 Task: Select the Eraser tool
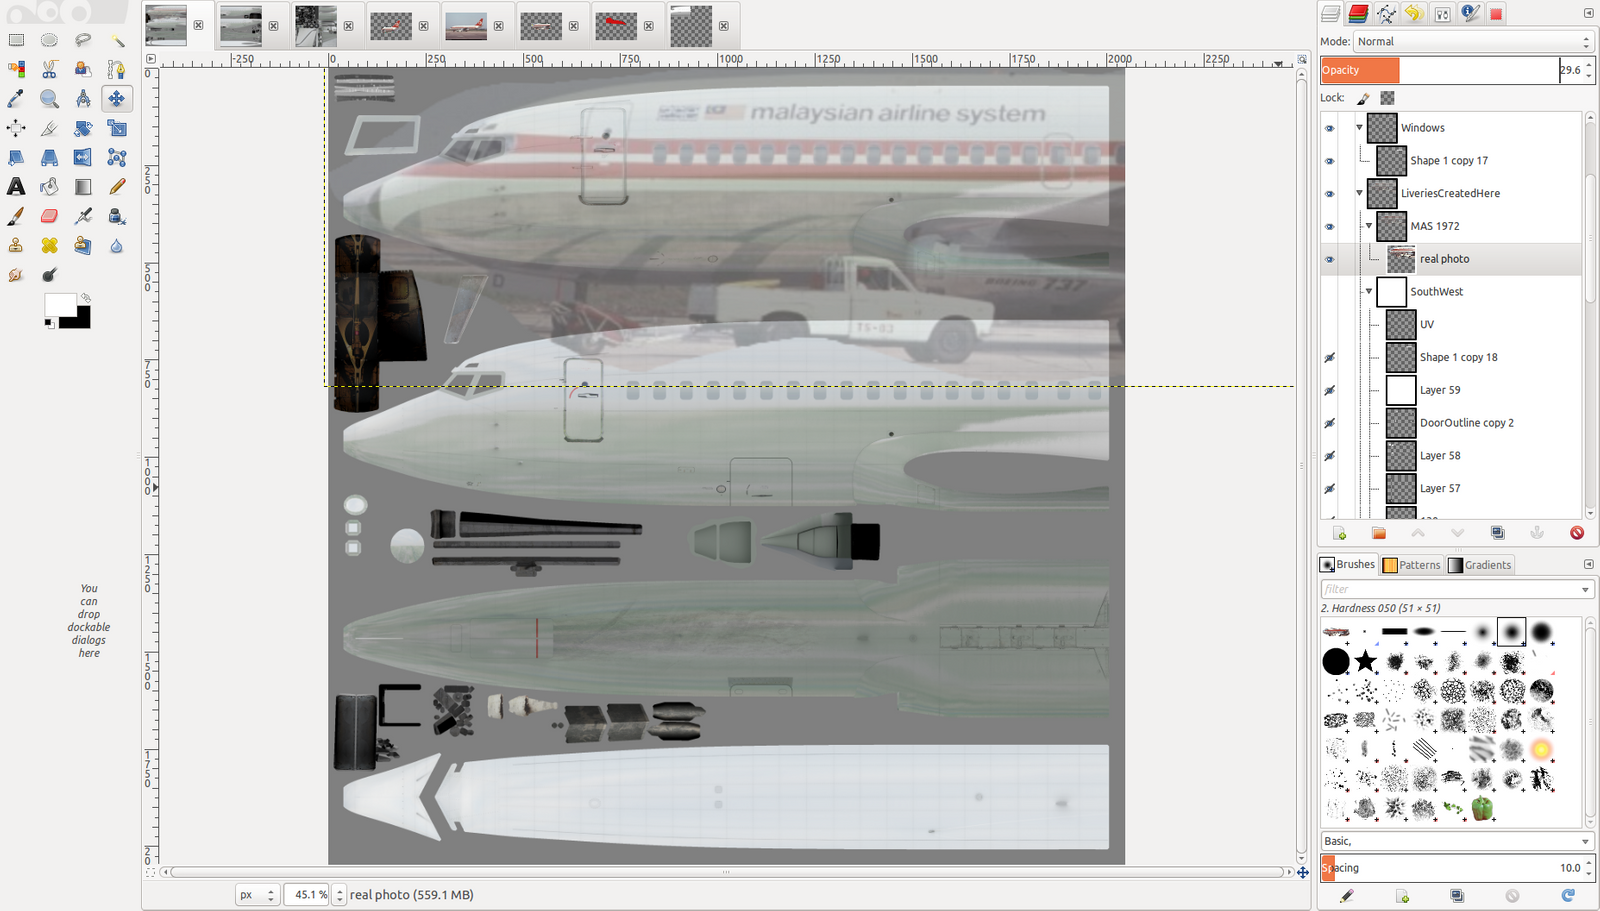49,216
